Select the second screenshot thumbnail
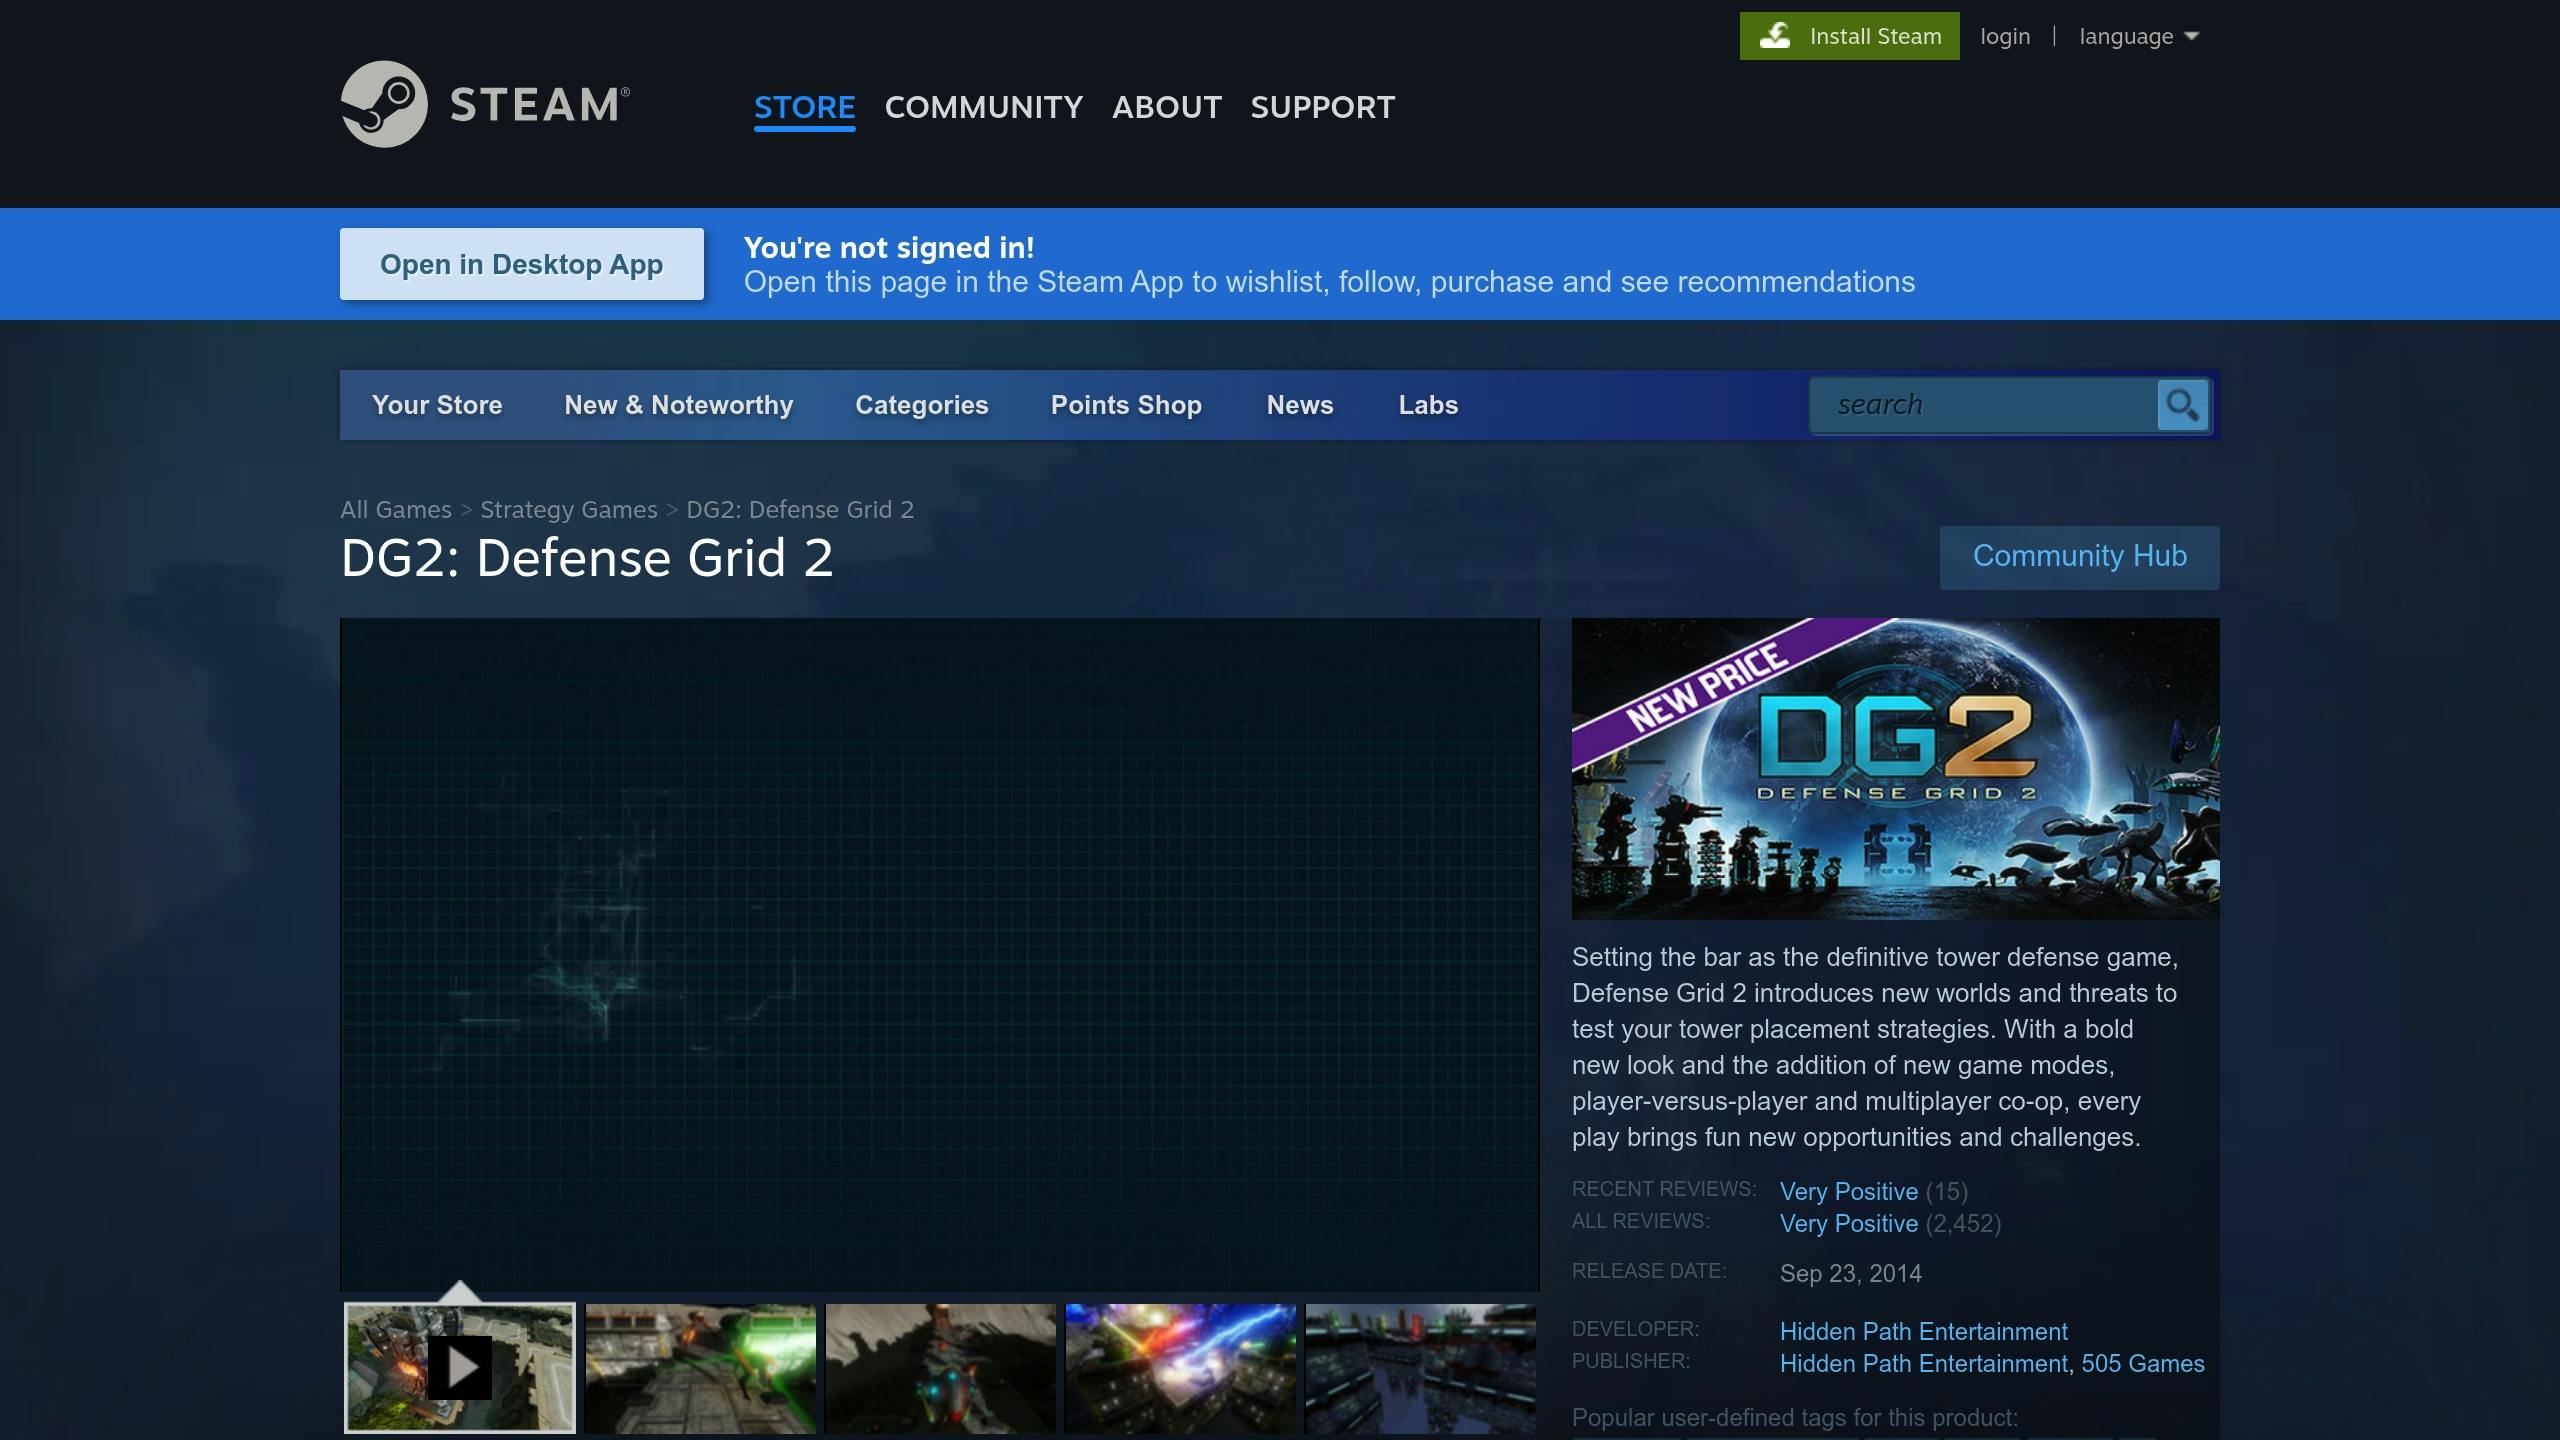Screen dimensions: 2560x1440 point(700,1367)
